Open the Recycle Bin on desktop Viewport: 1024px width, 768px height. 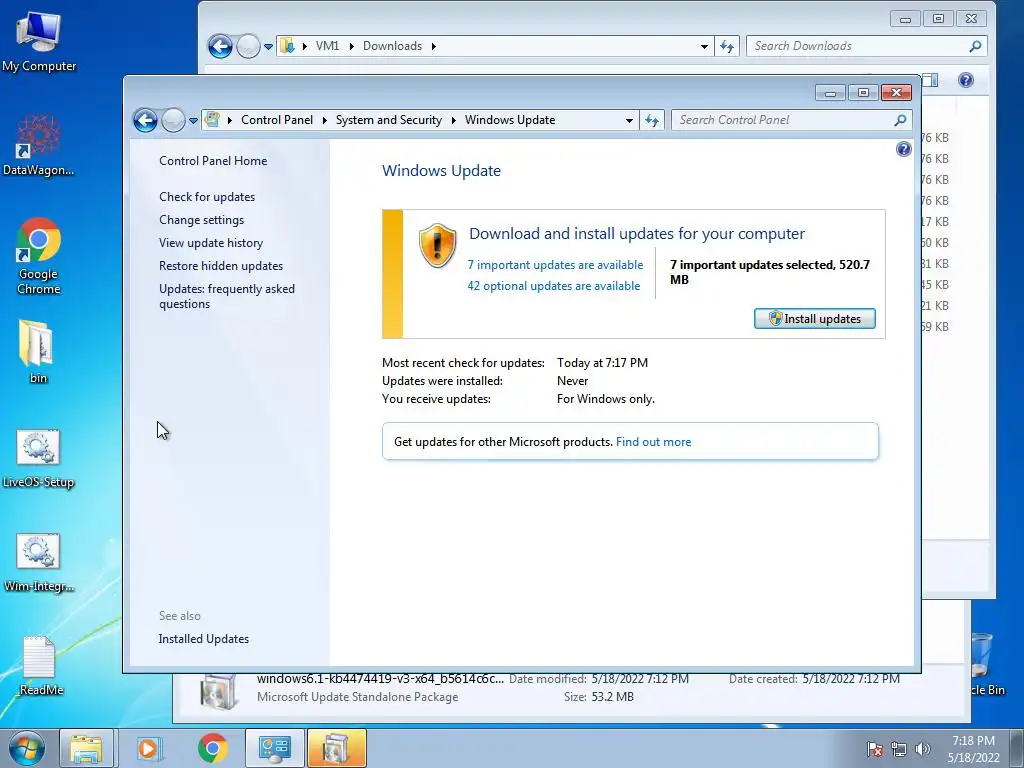click(984, 665)
